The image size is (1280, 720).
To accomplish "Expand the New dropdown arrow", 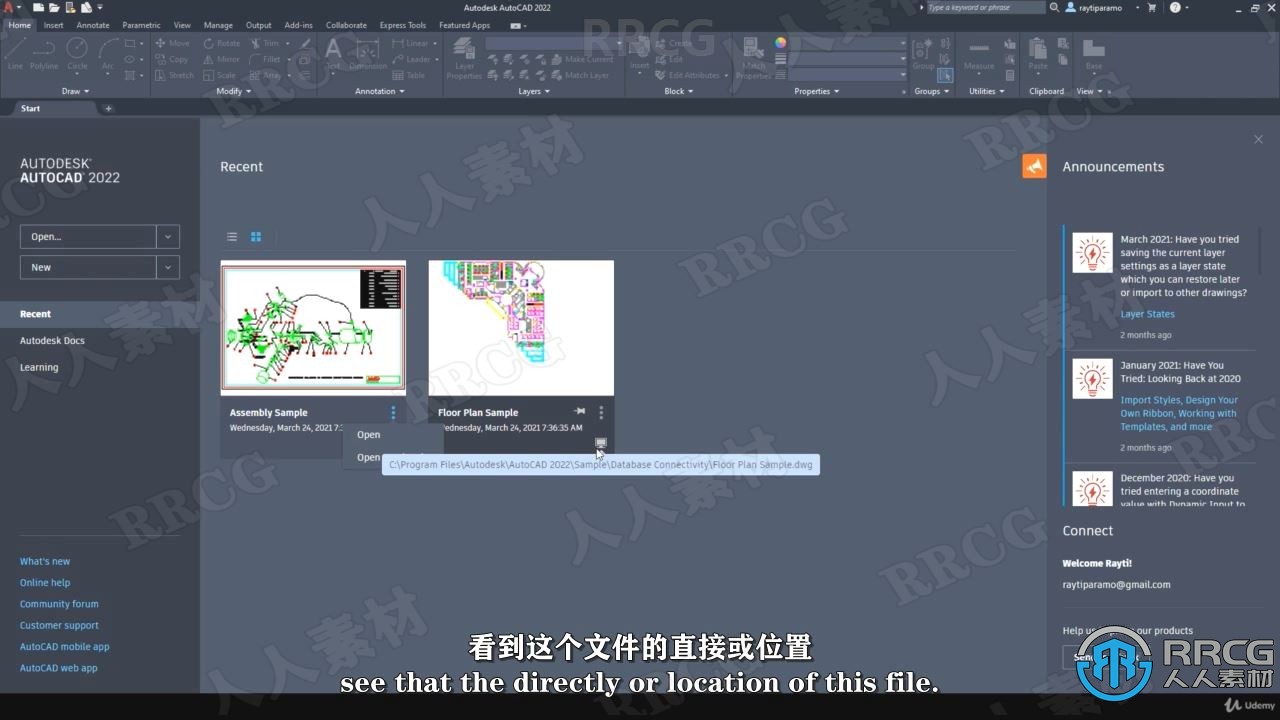I will coord(168,267).
